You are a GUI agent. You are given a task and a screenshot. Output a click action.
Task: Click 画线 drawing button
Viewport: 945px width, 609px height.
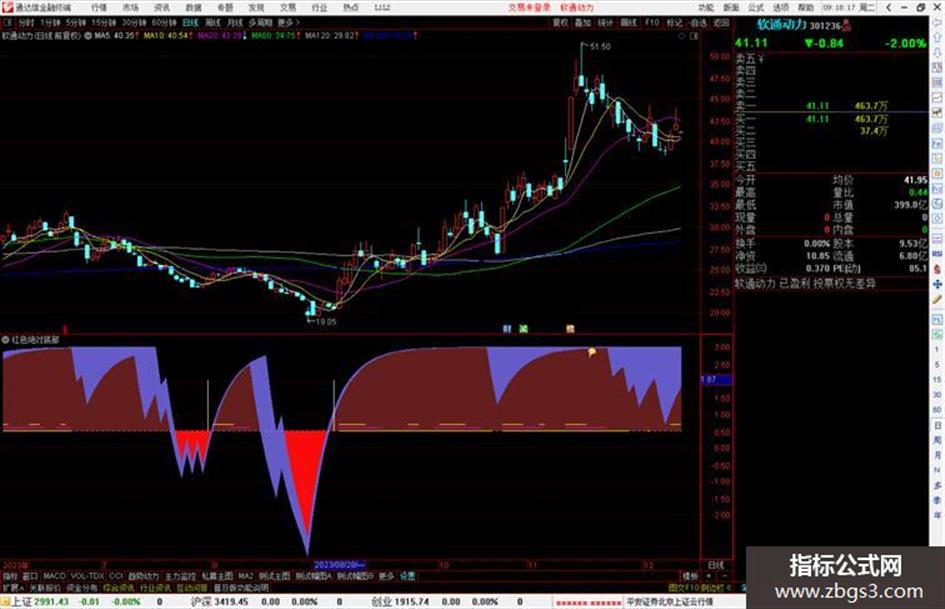(629, 22)
